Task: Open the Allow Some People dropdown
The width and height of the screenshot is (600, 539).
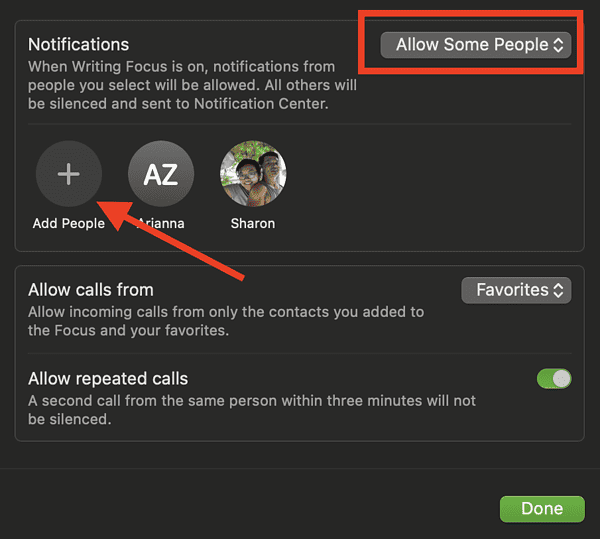Action: (x=476, y=45)
